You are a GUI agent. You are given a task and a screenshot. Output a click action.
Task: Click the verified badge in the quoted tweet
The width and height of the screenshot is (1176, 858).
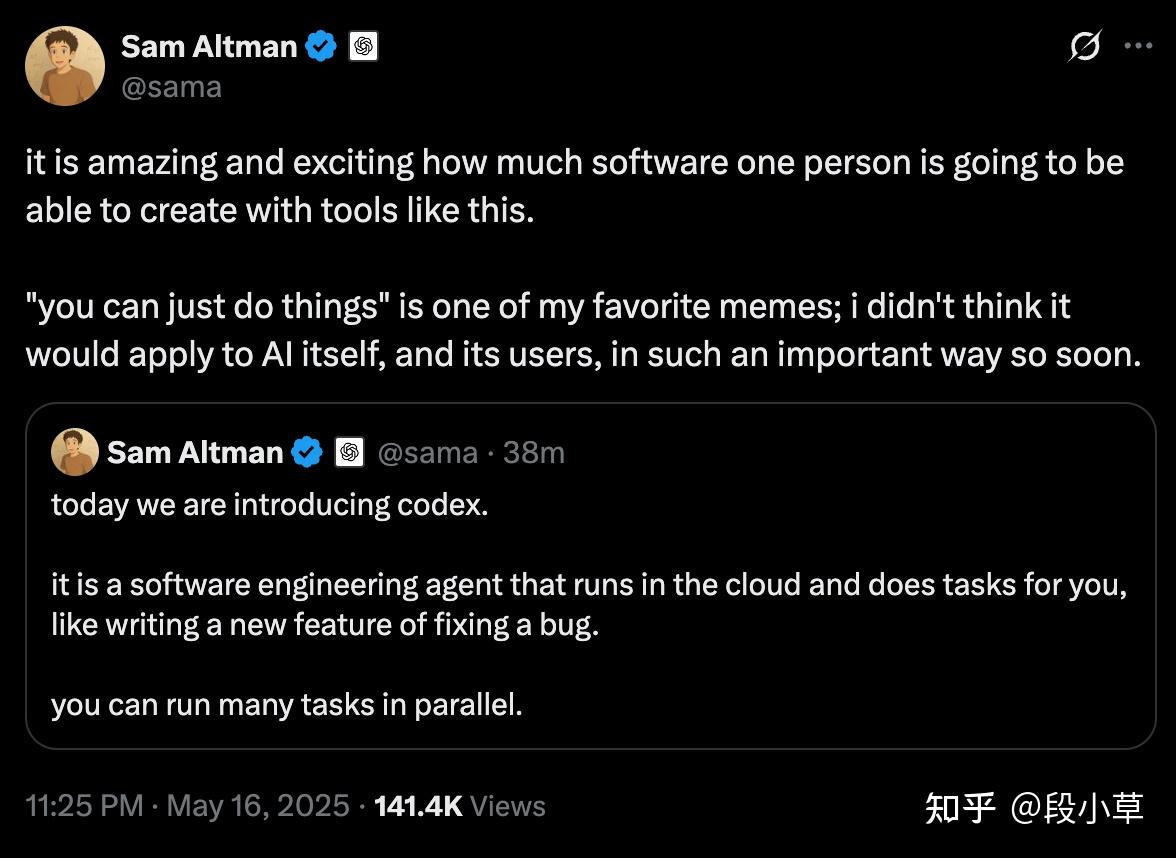(307, 453)
